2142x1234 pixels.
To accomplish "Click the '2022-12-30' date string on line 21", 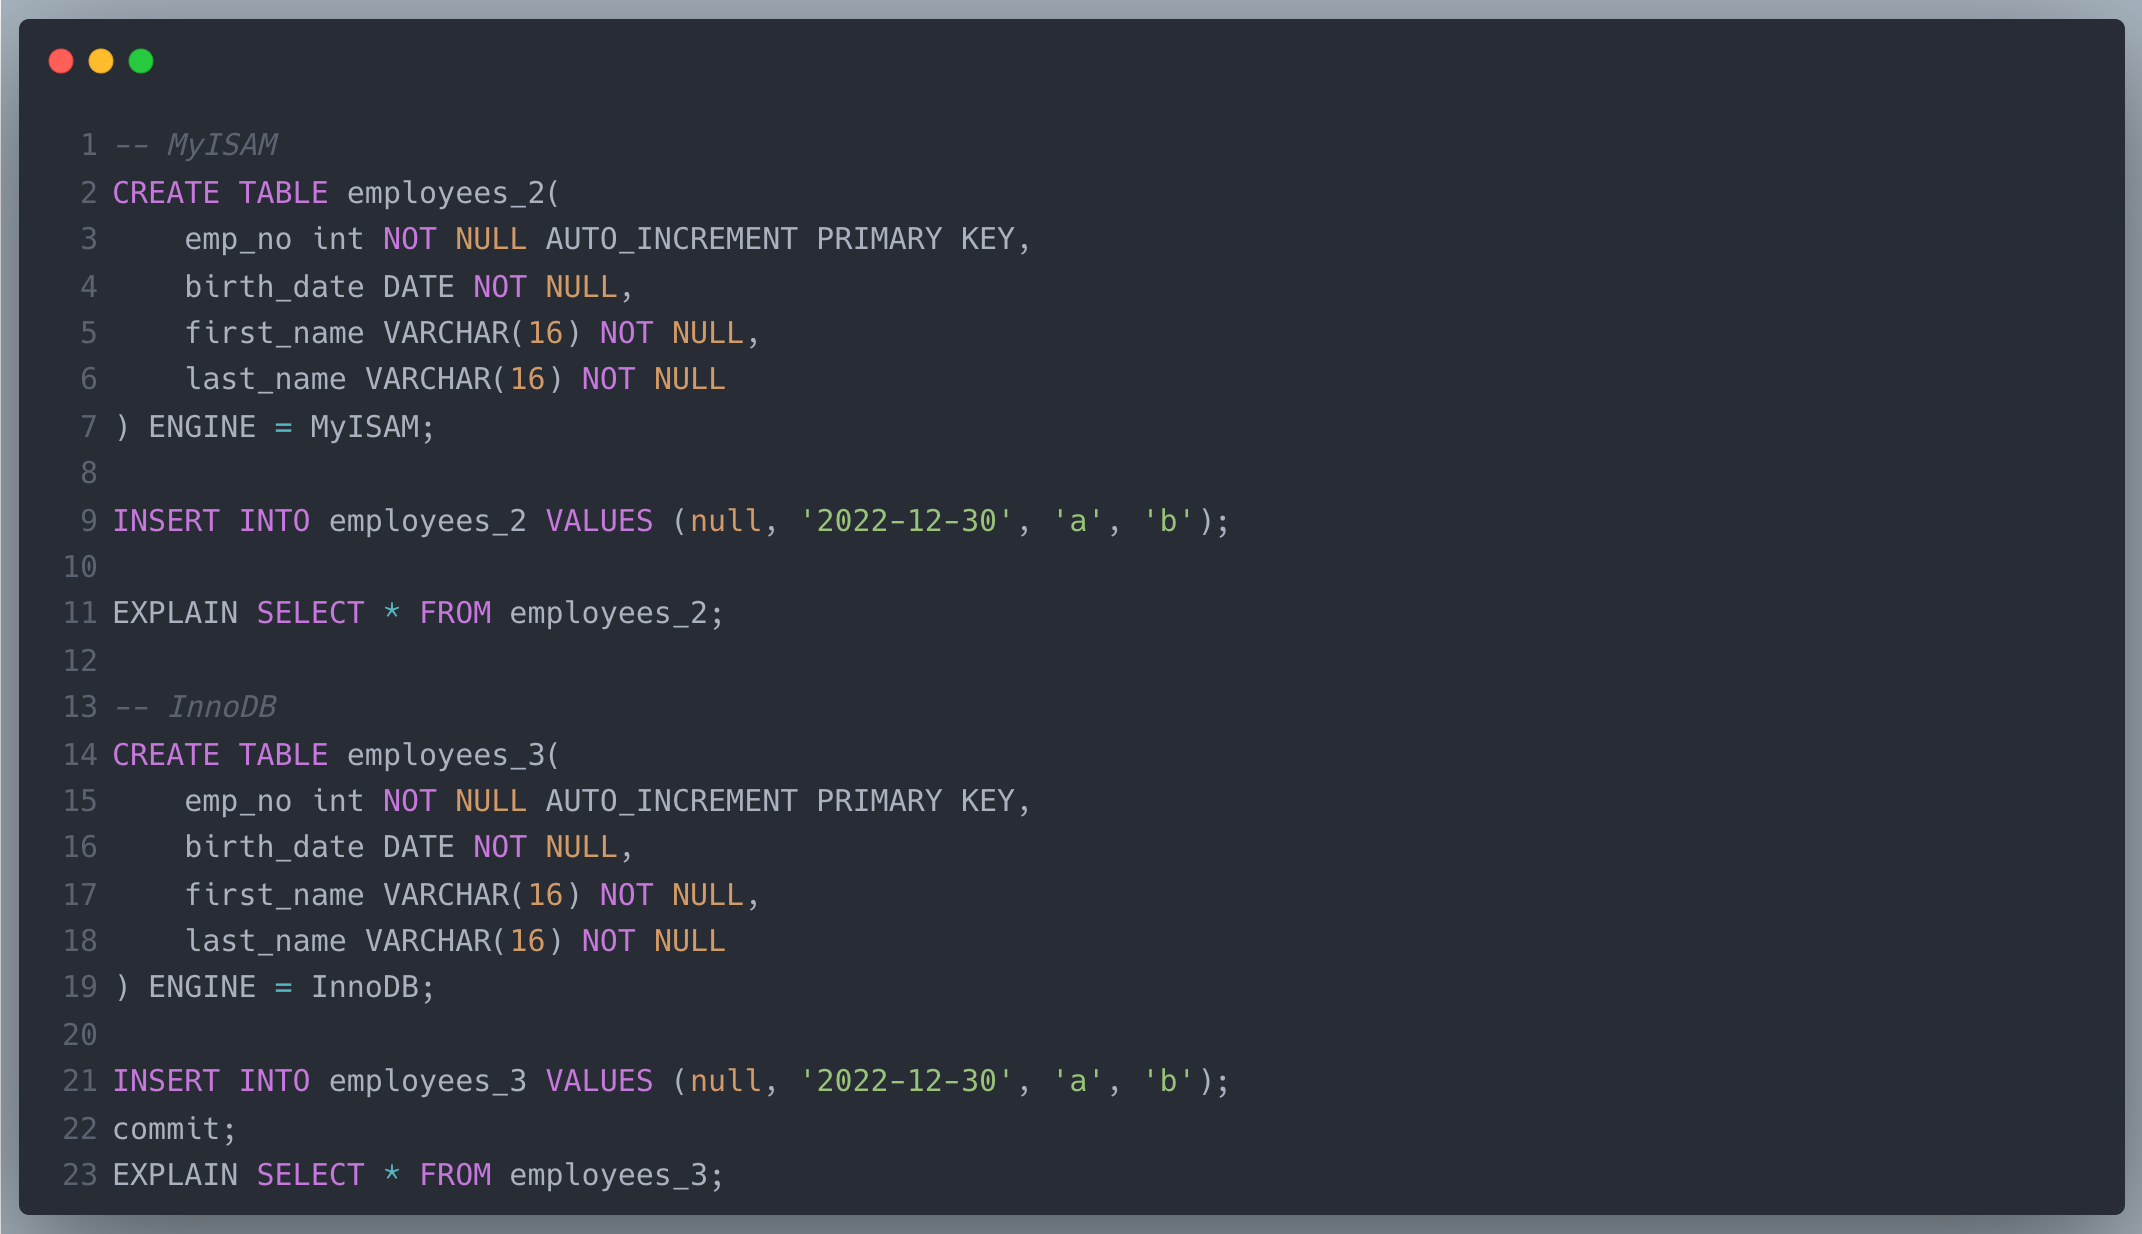I will (906, 1081).
